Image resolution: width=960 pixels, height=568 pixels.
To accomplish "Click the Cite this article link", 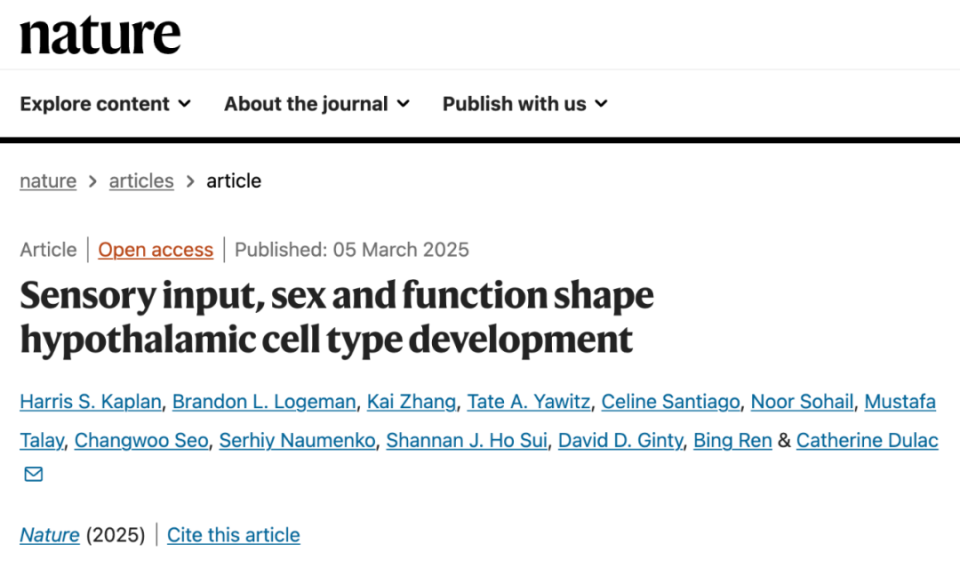I will tap(233, 535).
